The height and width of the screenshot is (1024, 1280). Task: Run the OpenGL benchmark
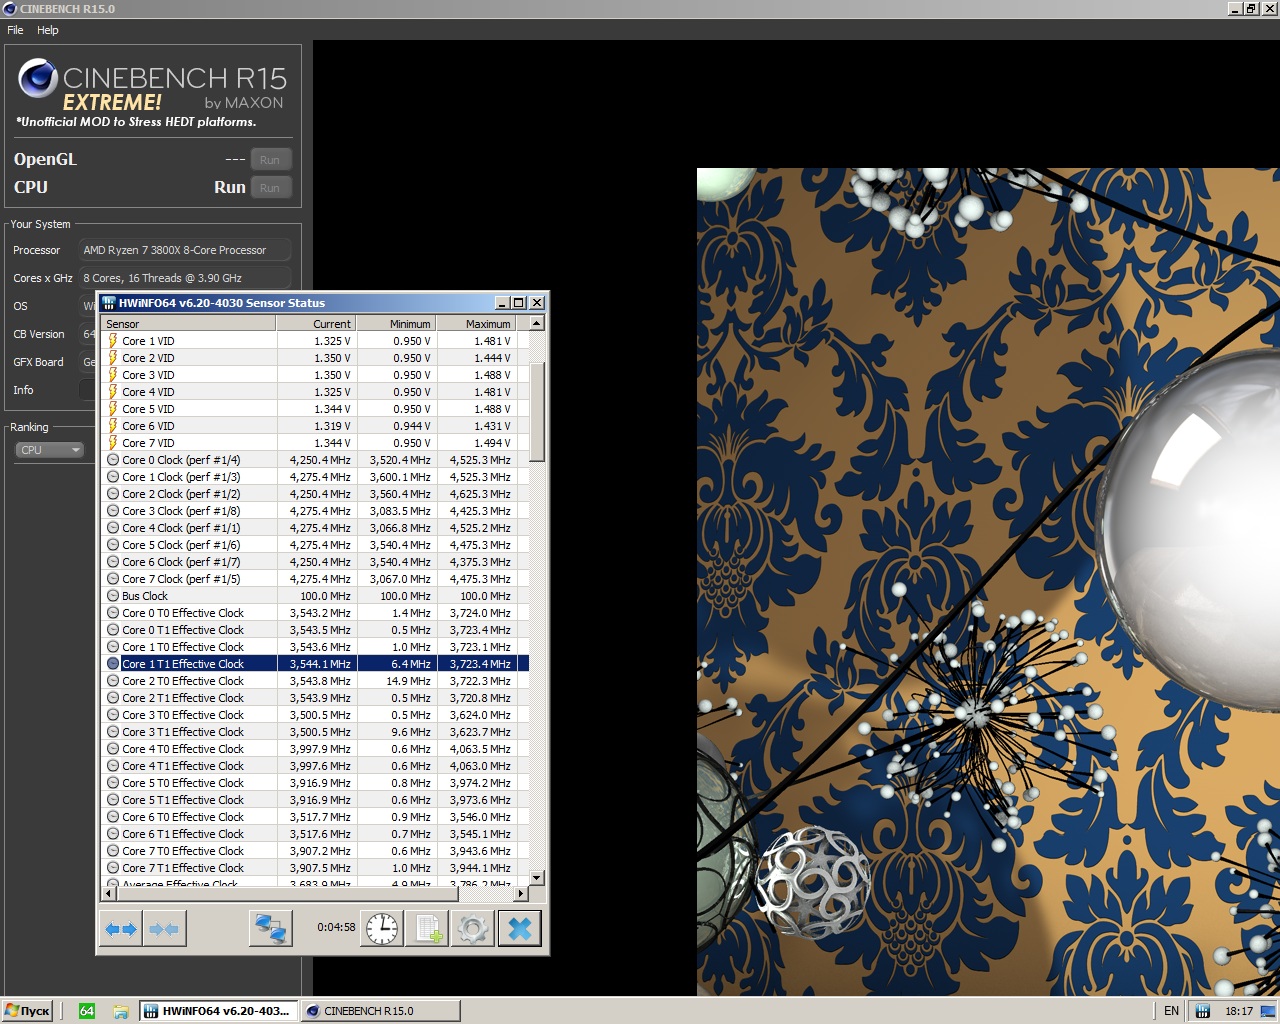pos(270,160)
